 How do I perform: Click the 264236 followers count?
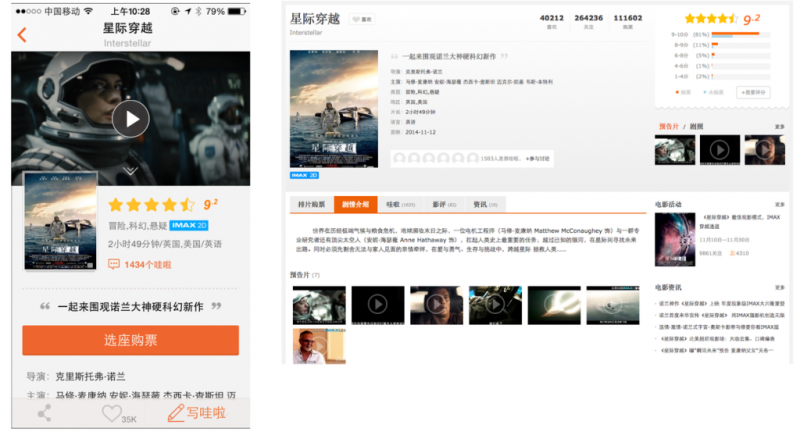[588, 18]
